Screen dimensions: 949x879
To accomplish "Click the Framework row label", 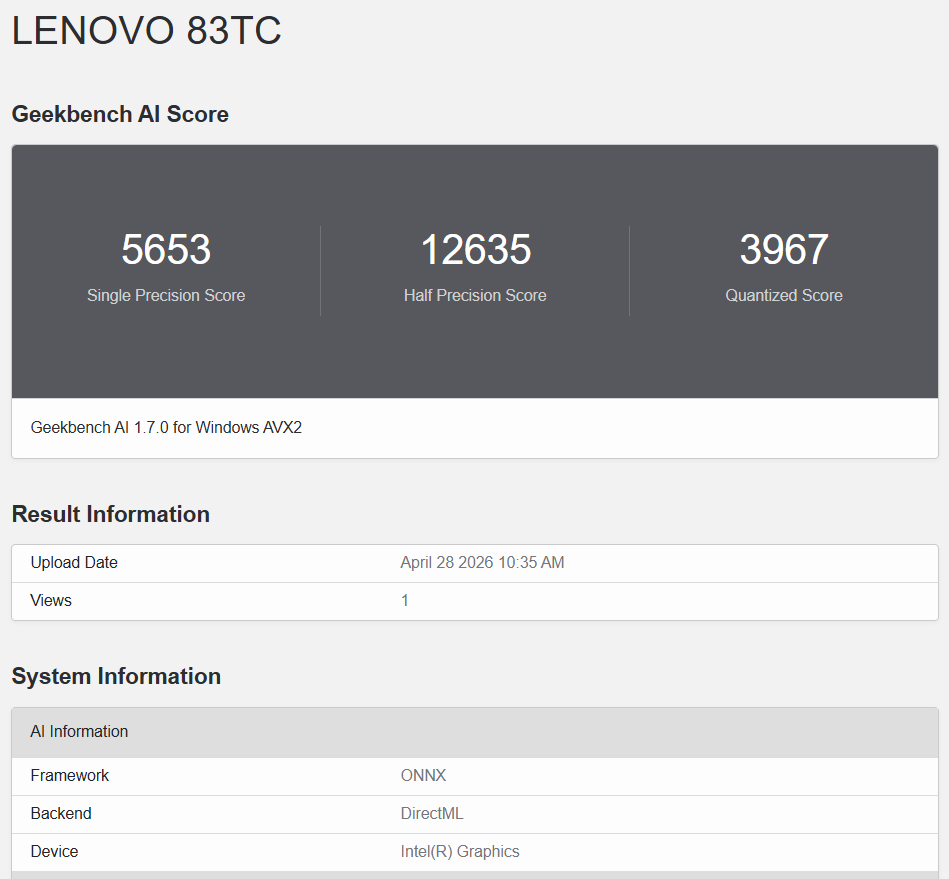I will pos(70,775).
